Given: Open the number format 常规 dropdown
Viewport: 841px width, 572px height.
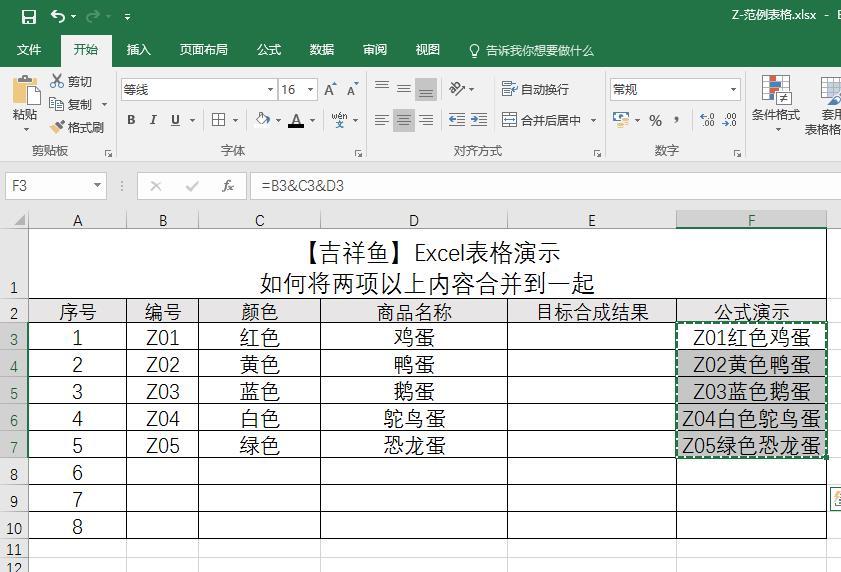Looking at the screenshot, I should (733, 90).
